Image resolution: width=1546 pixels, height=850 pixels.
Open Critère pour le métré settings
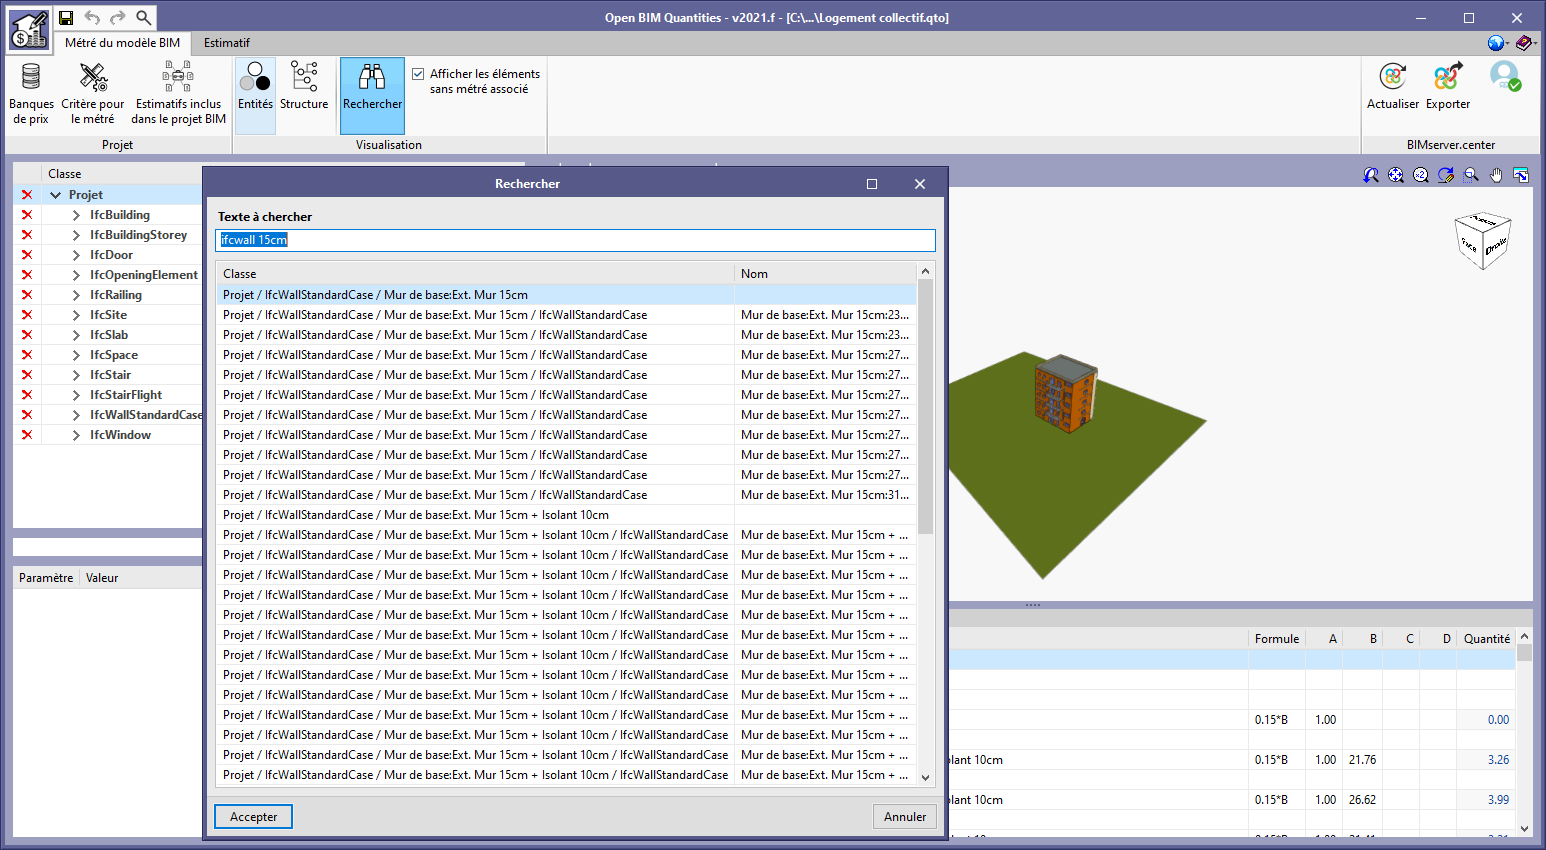tap(93, 94)
